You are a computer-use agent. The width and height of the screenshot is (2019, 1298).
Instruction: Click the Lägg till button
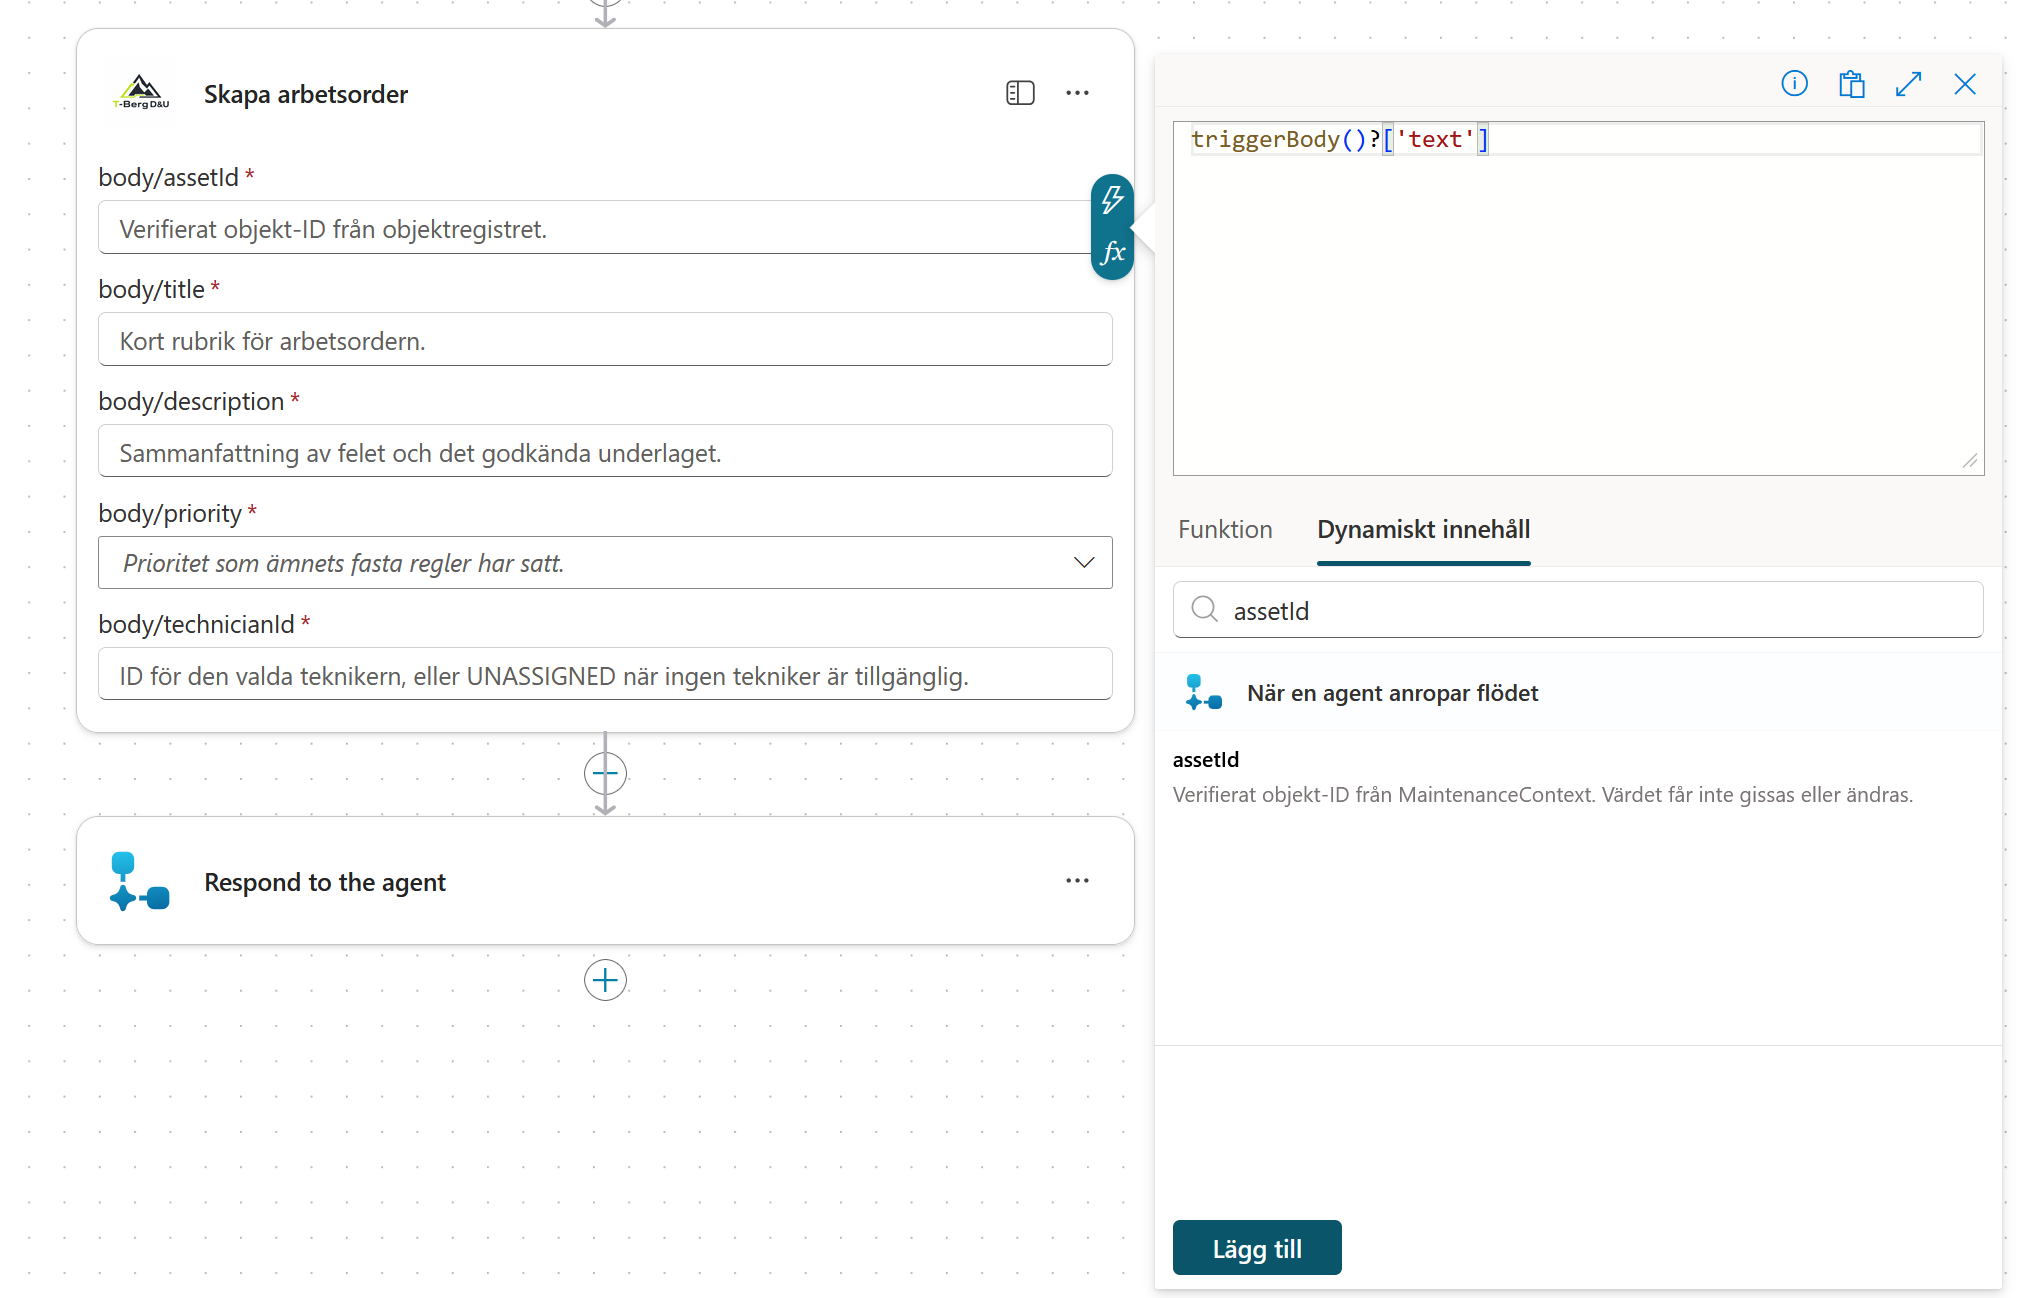[x=1257, y=1248]
